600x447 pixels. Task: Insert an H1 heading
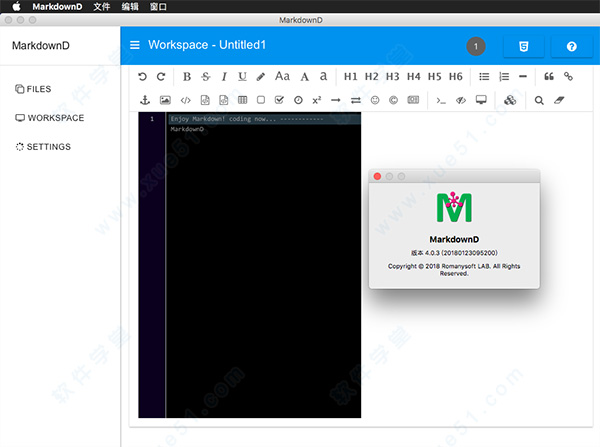tap(351, 77)
